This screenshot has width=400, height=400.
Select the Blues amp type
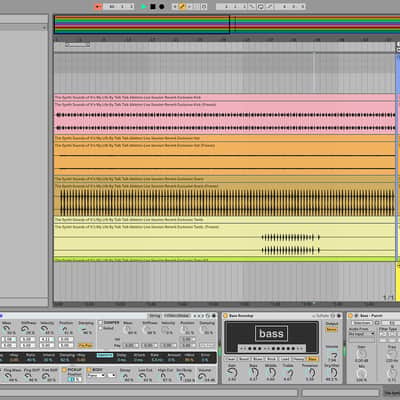258,359
